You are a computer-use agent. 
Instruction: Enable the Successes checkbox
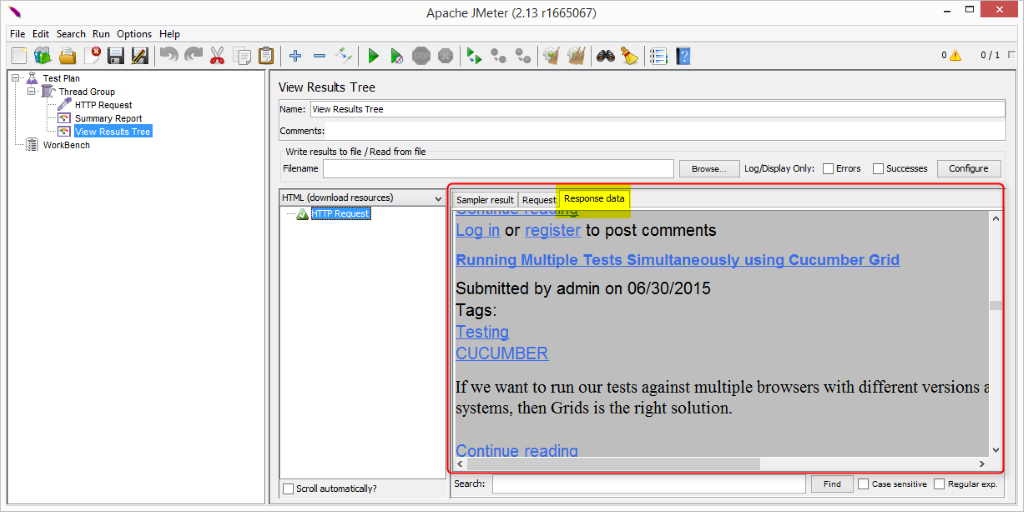(878, 168)
